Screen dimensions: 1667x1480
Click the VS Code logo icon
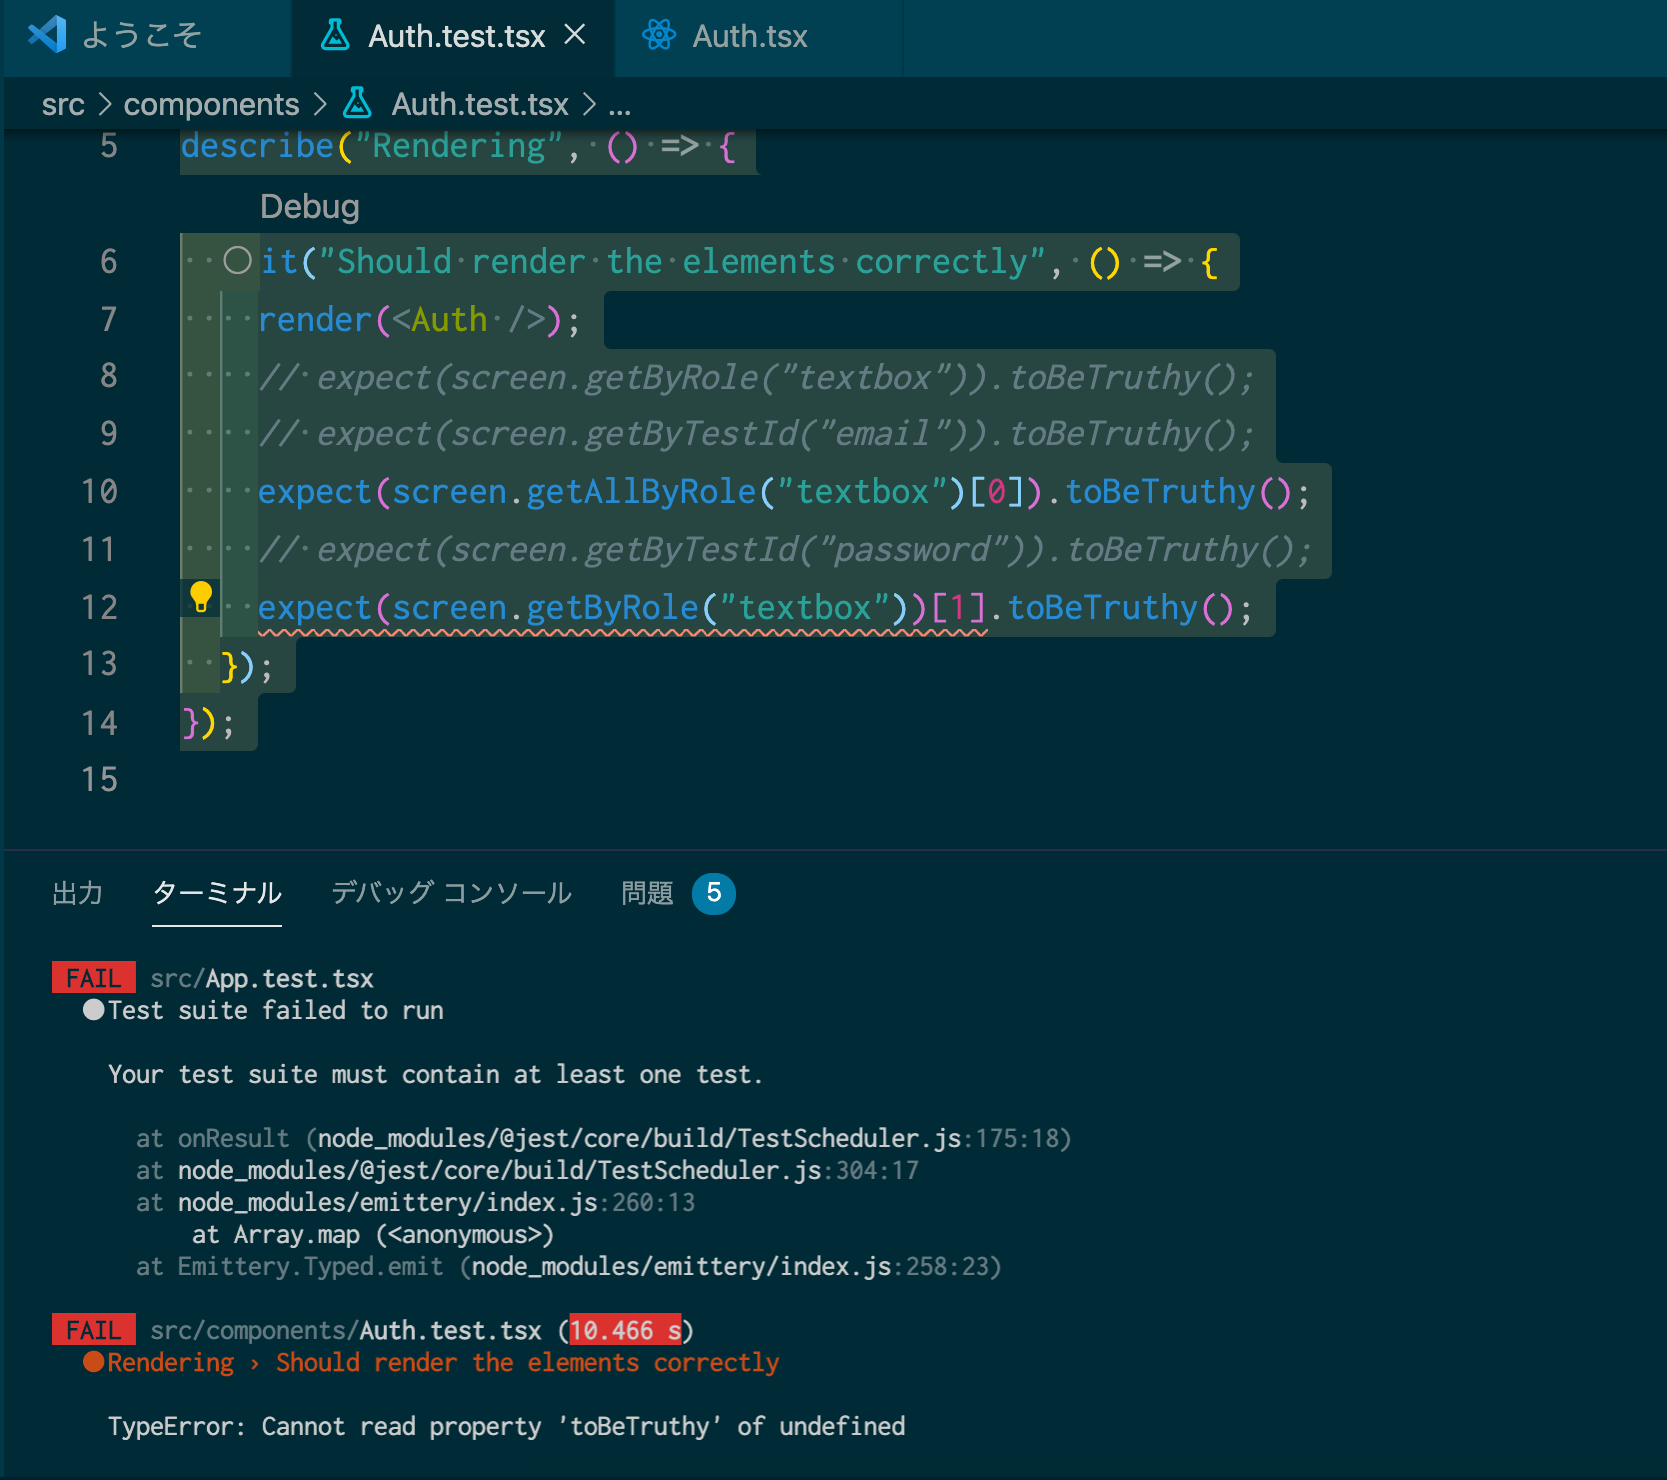click(x=47, y=35)
